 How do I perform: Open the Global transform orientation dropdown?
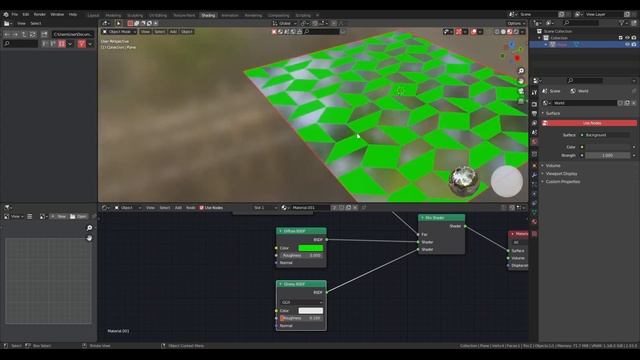pos(284,23)
